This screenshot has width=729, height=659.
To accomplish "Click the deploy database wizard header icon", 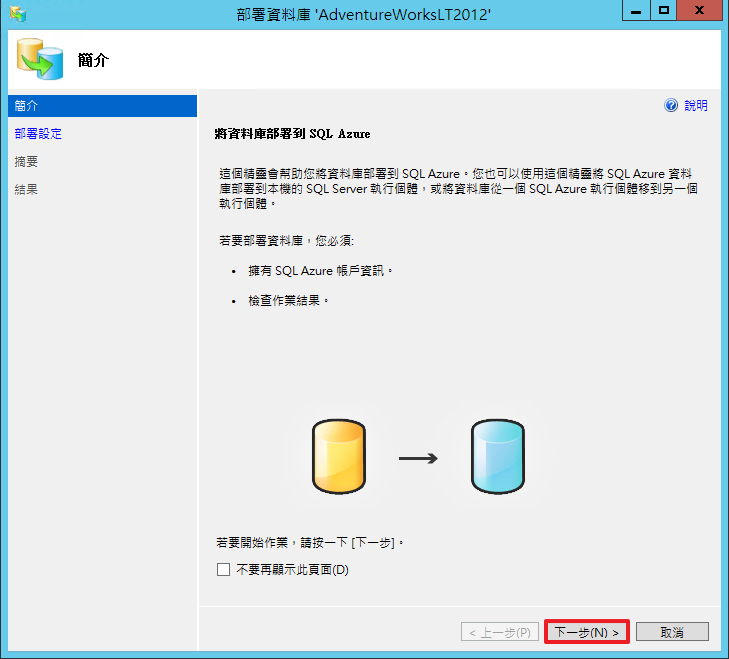I will pyautogui.click(x=40, y=59).
